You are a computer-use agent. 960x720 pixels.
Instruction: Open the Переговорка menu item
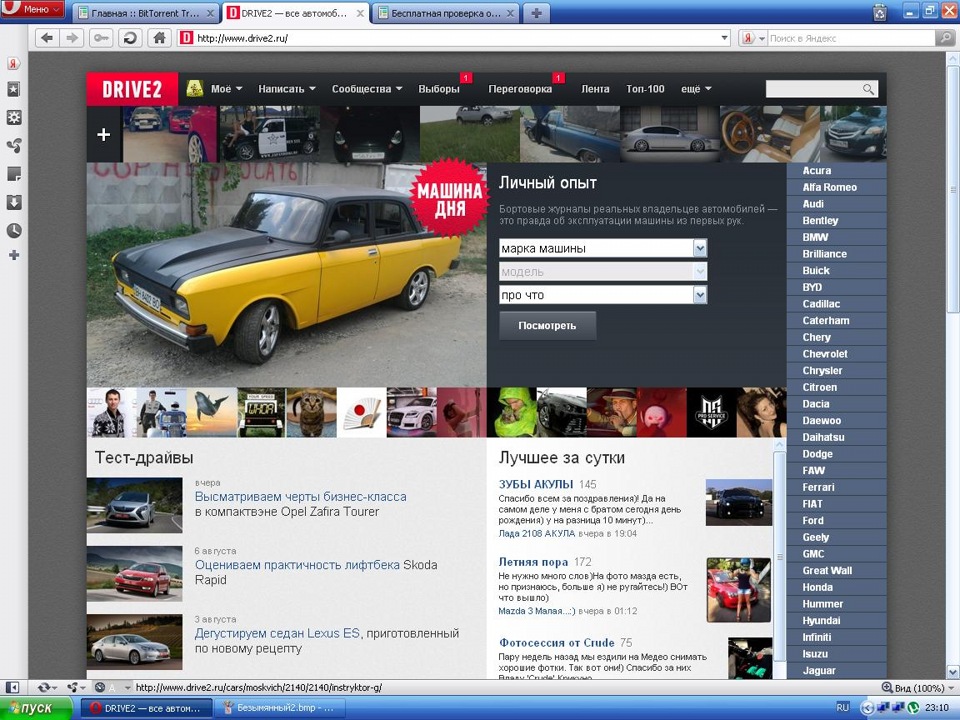coord(520,89)
